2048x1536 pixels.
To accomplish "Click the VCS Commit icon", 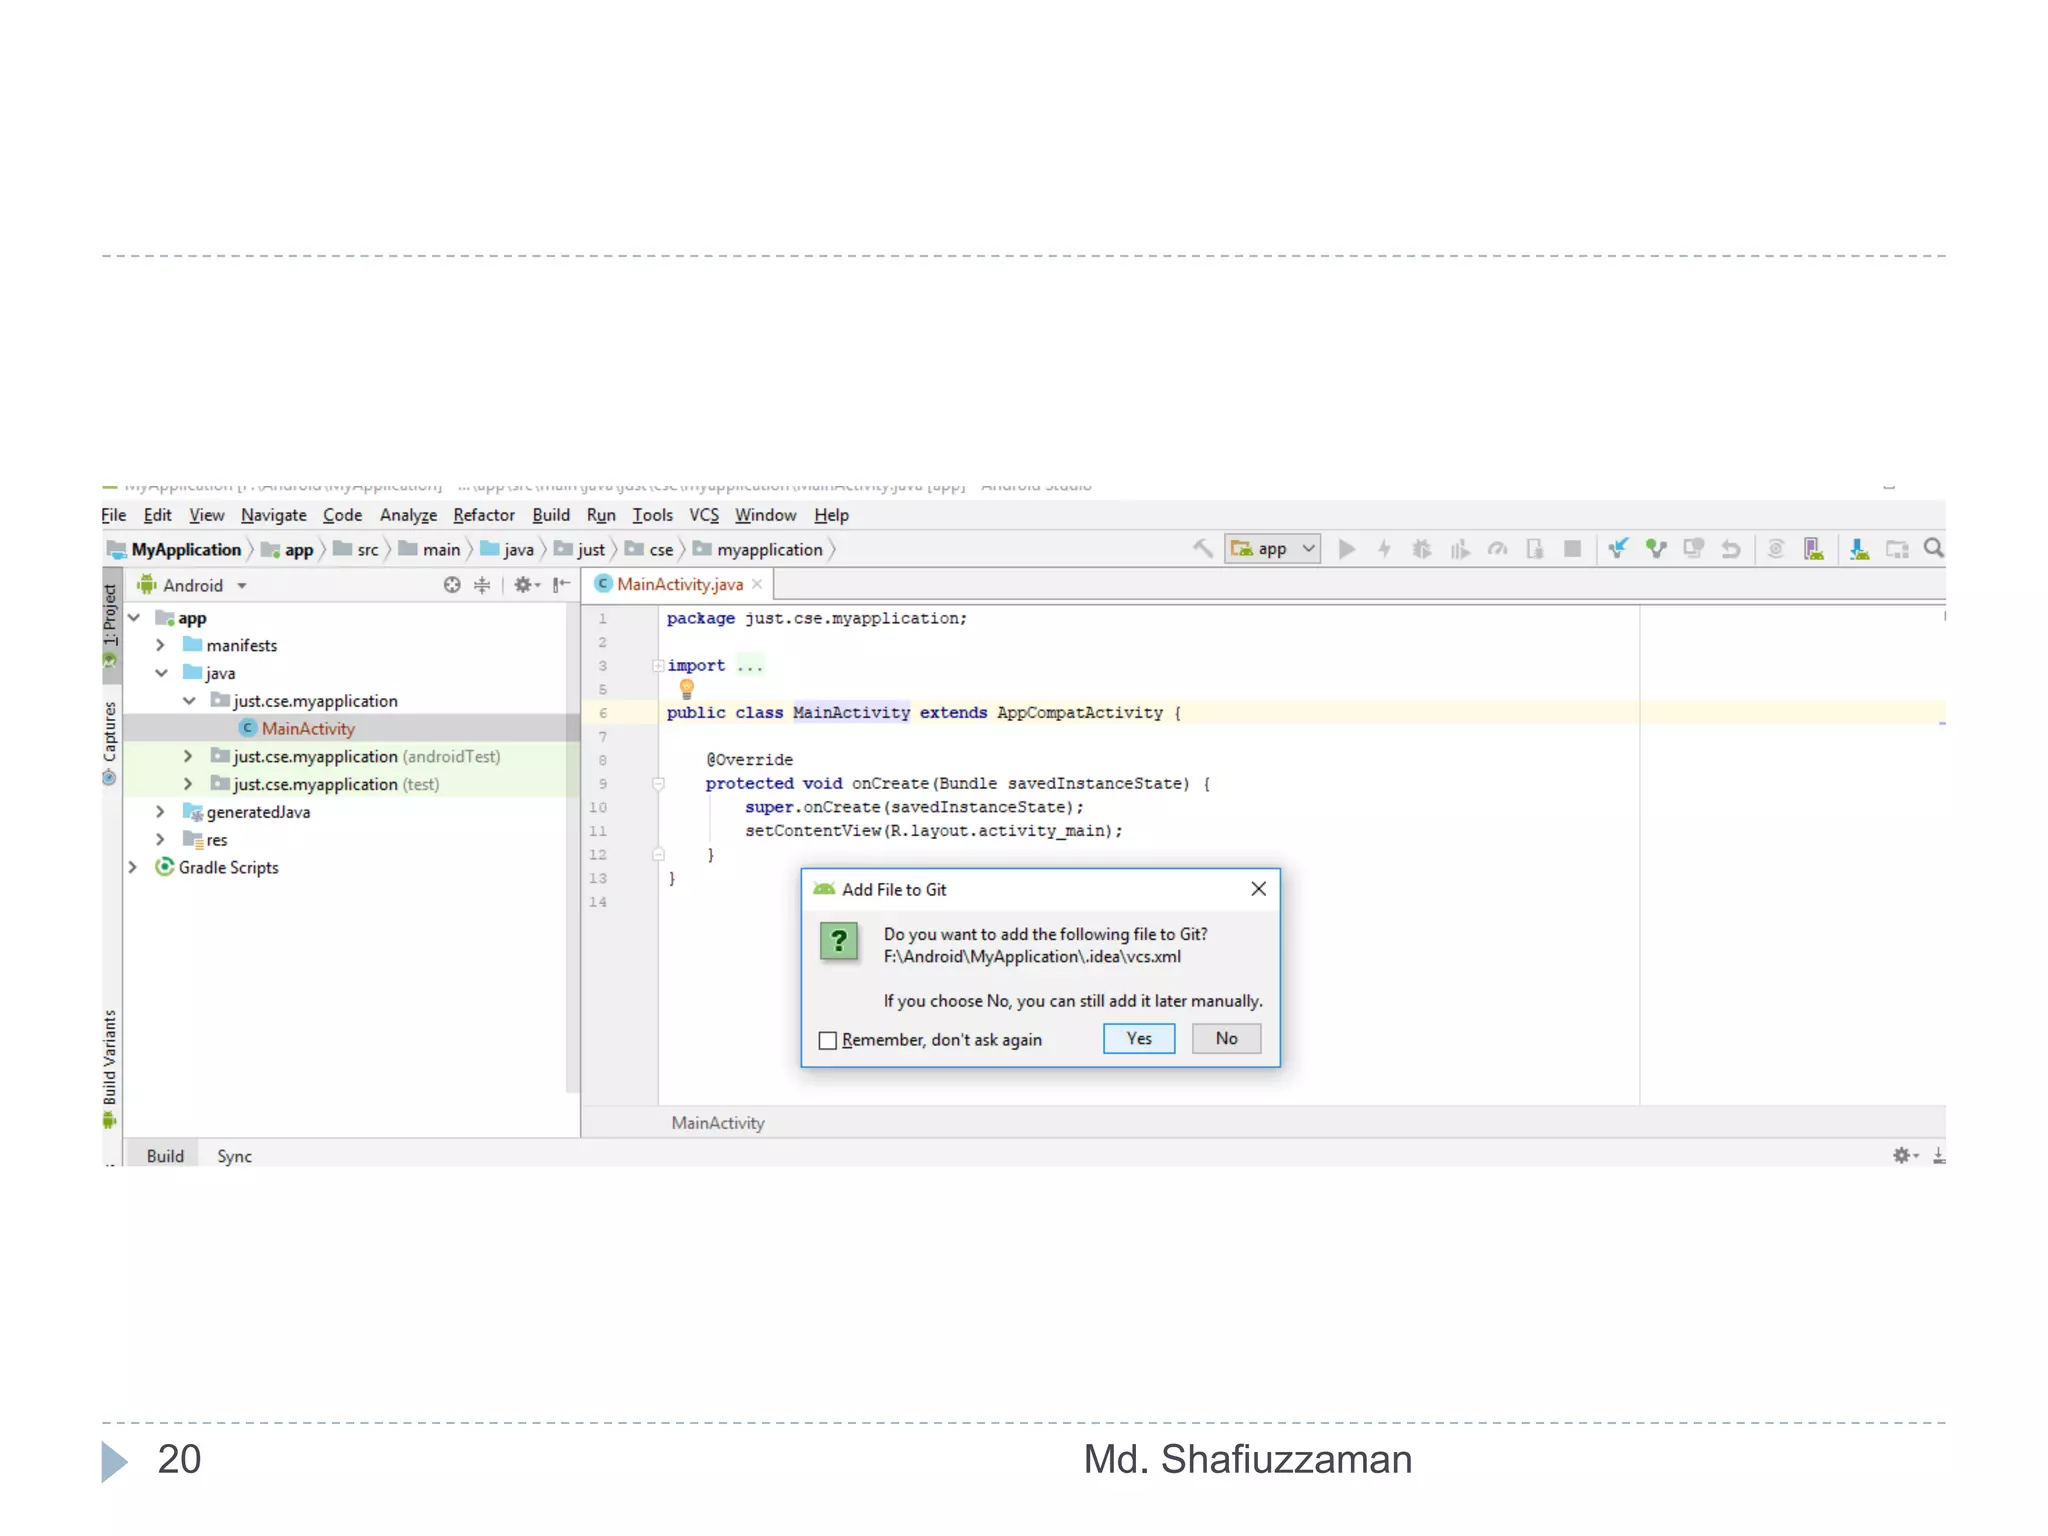I will [1656, 548].
